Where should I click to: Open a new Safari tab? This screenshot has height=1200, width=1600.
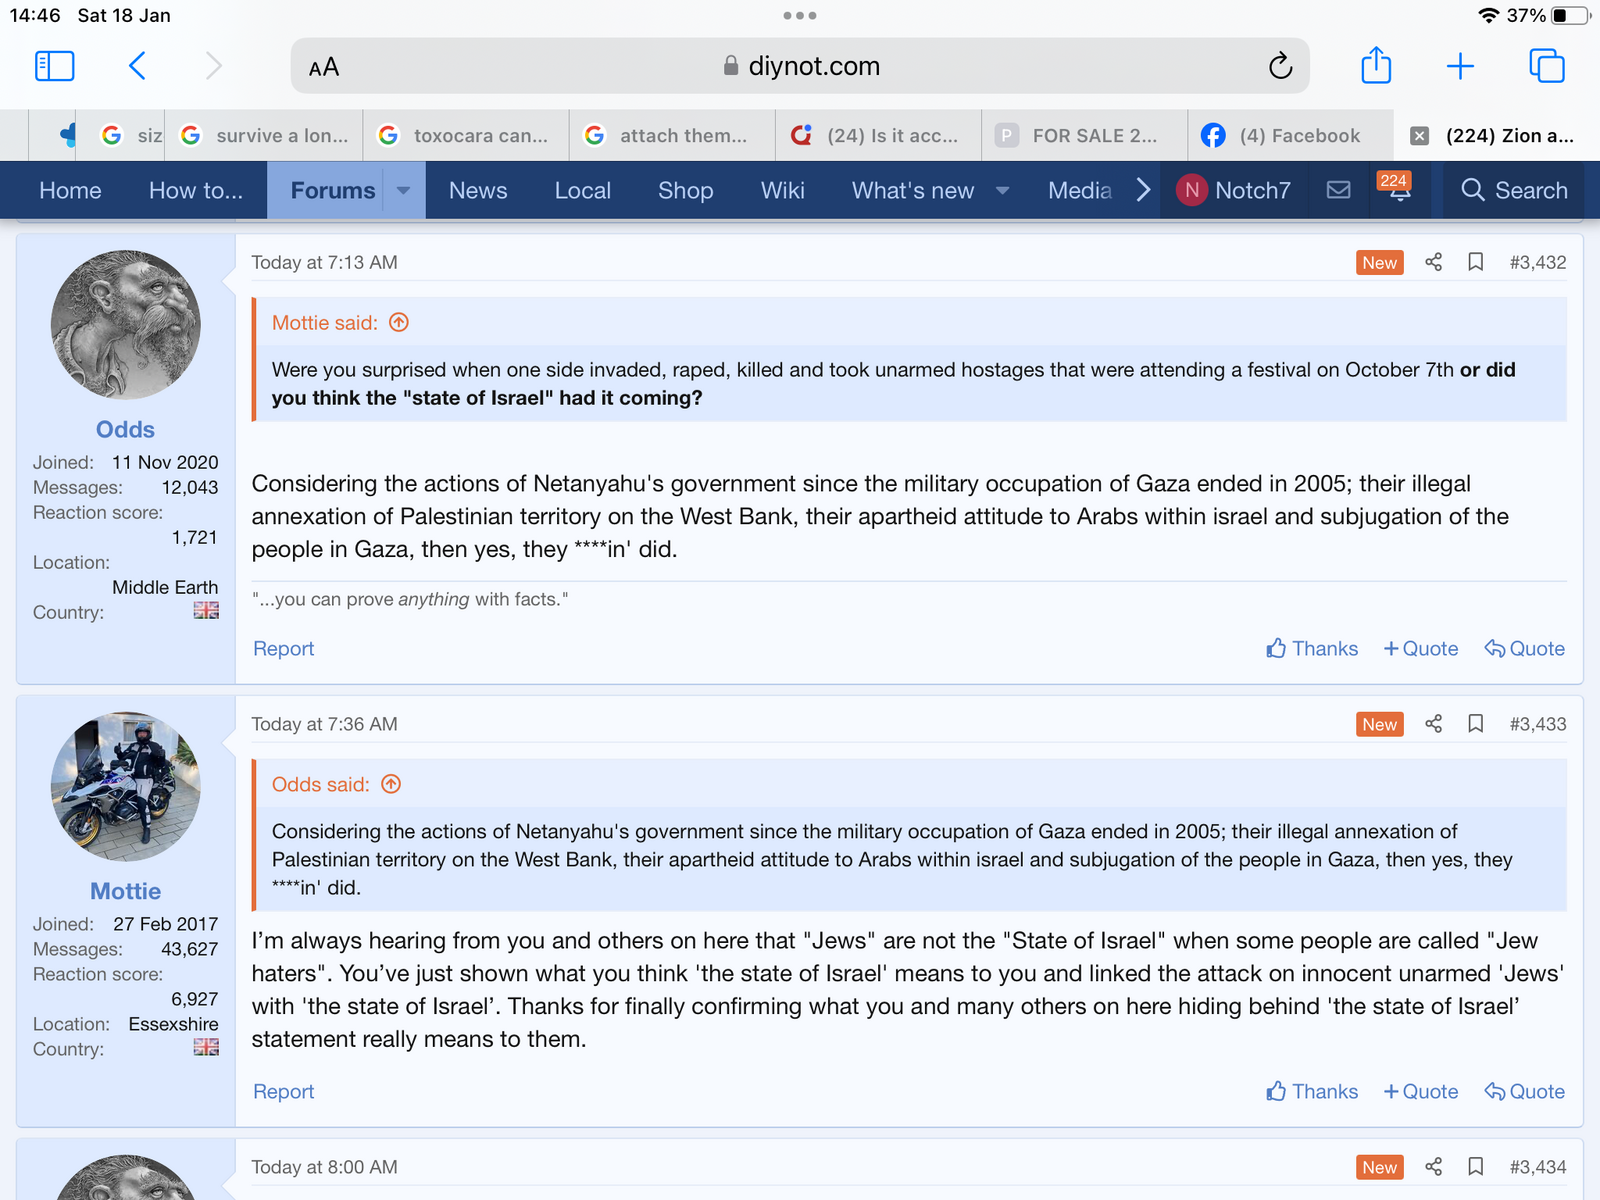pos(1460,66)
